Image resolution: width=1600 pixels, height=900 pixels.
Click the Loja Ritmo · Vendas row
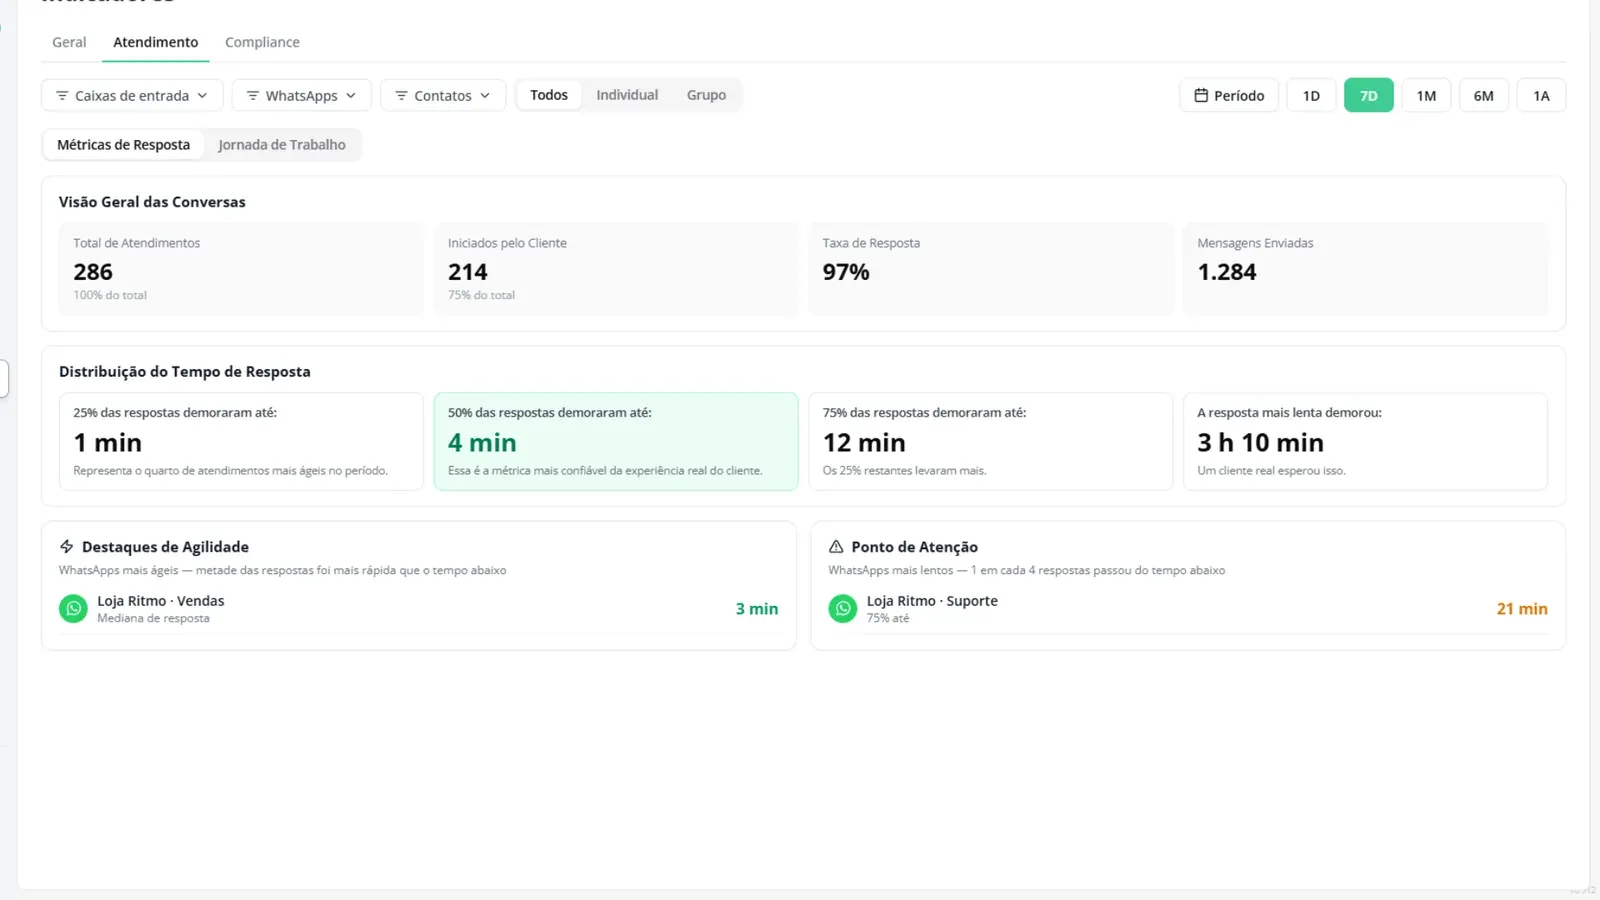pos(419,609)
